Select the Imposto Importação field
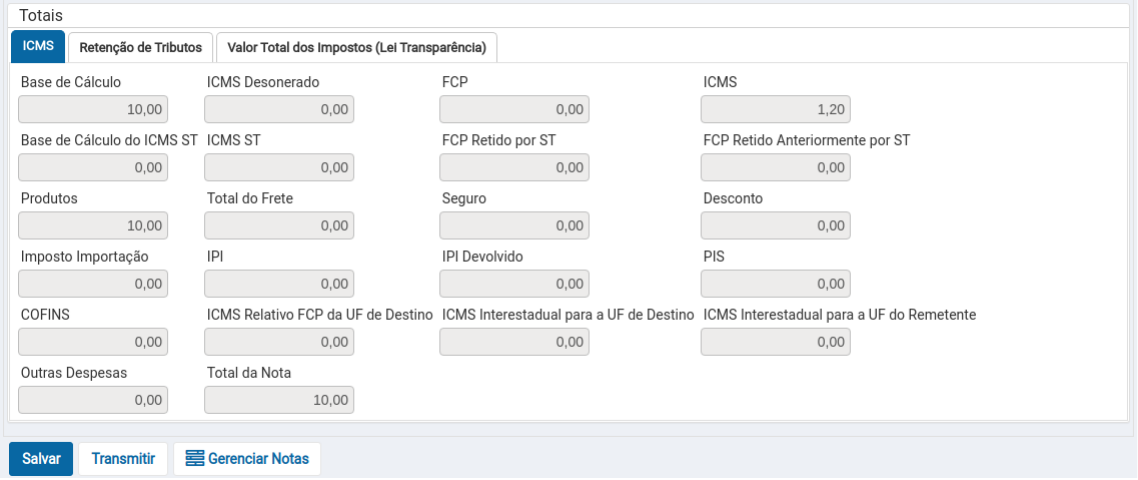This screenshot has width=1138, height=480. point(93,284)
